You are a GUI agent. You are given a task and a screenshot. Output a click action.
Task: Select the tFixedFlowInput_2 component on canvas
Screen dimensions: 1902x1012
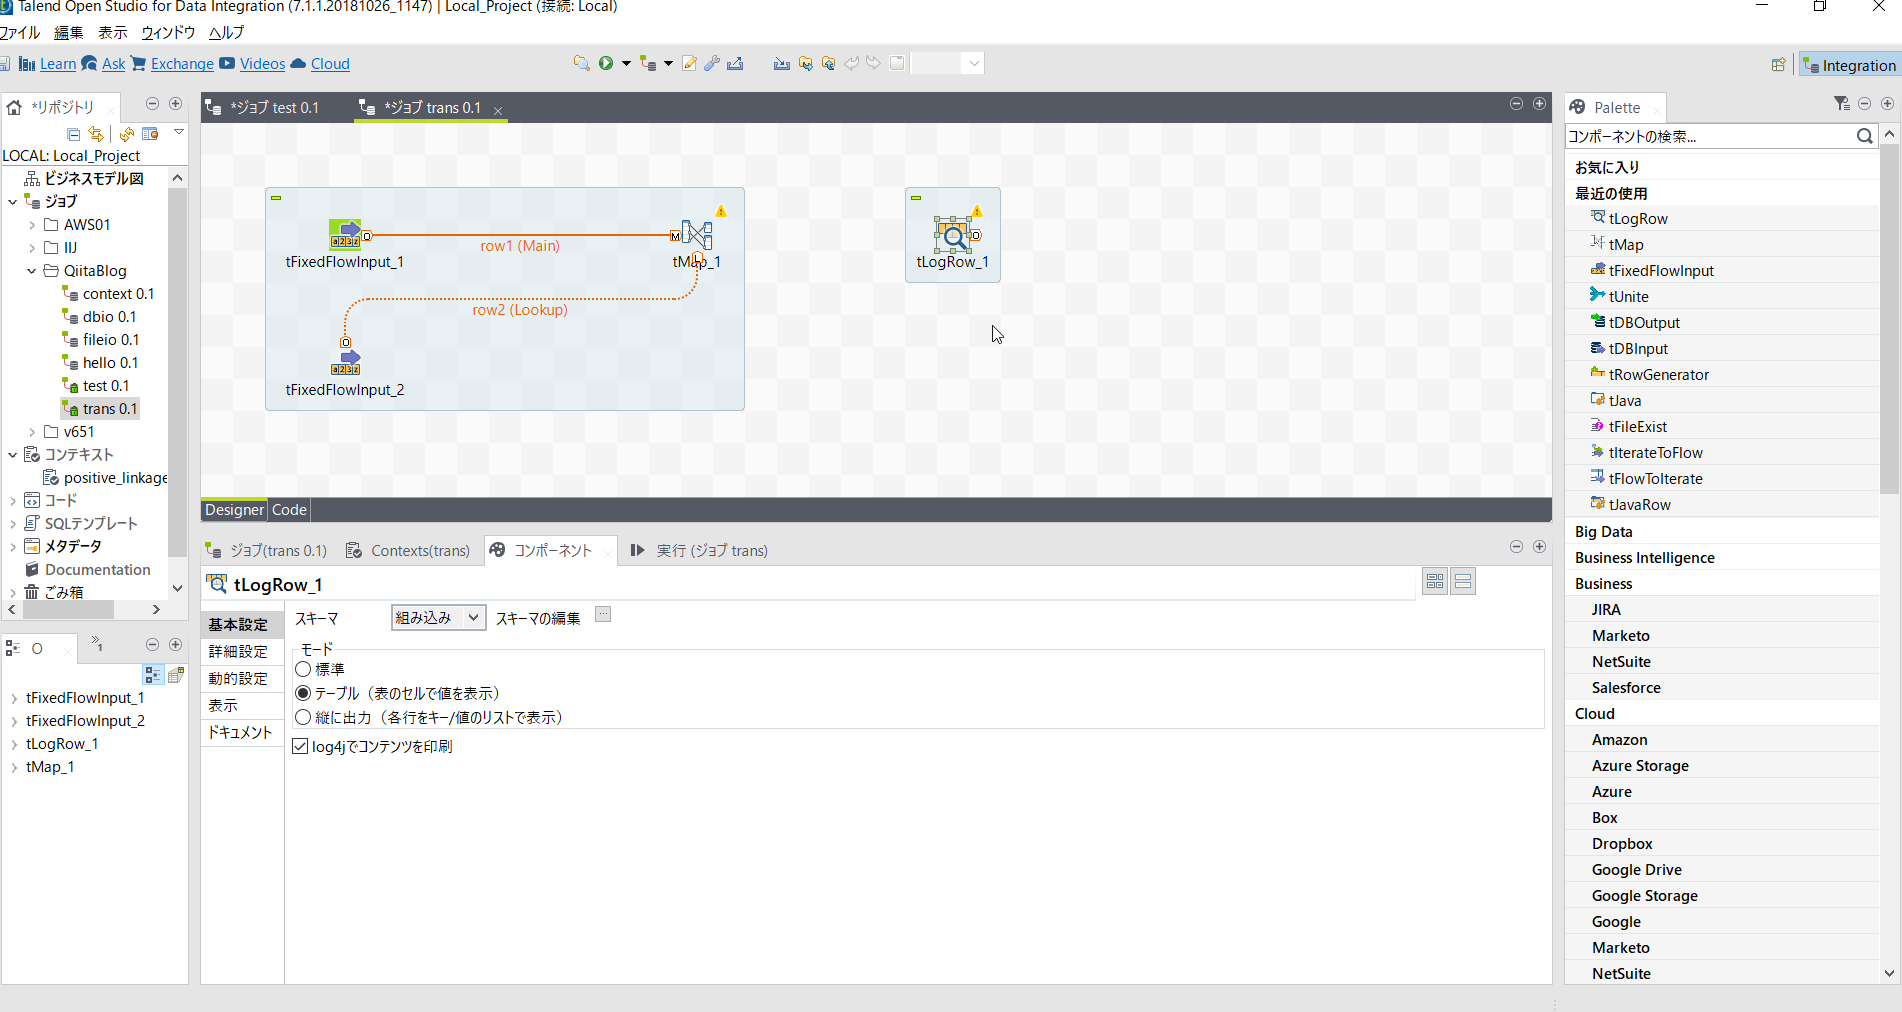[x=345, y=362]
